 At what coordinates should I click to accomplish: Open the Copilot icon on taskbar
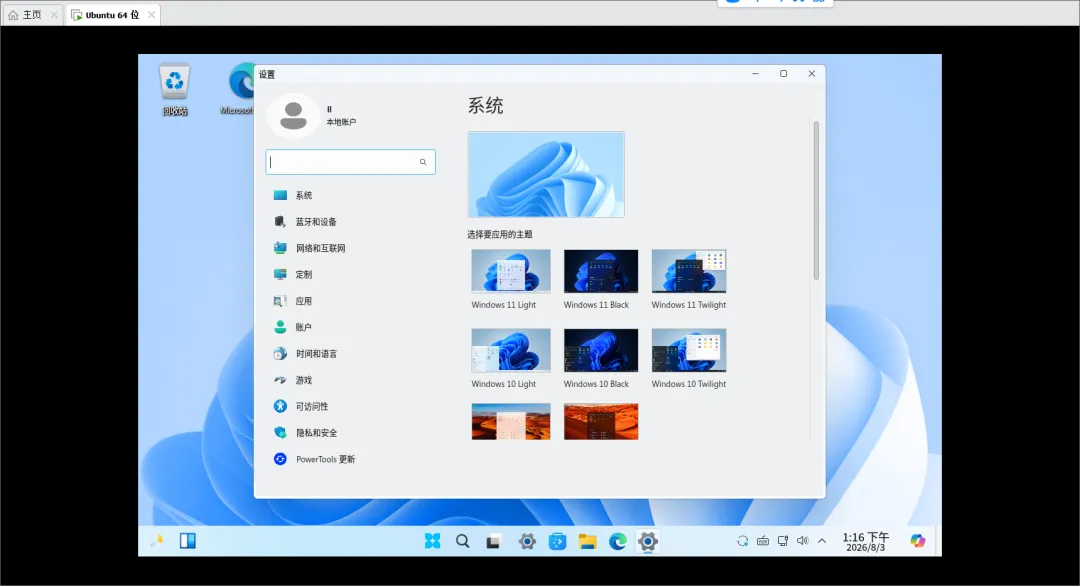tap(917, 541)
